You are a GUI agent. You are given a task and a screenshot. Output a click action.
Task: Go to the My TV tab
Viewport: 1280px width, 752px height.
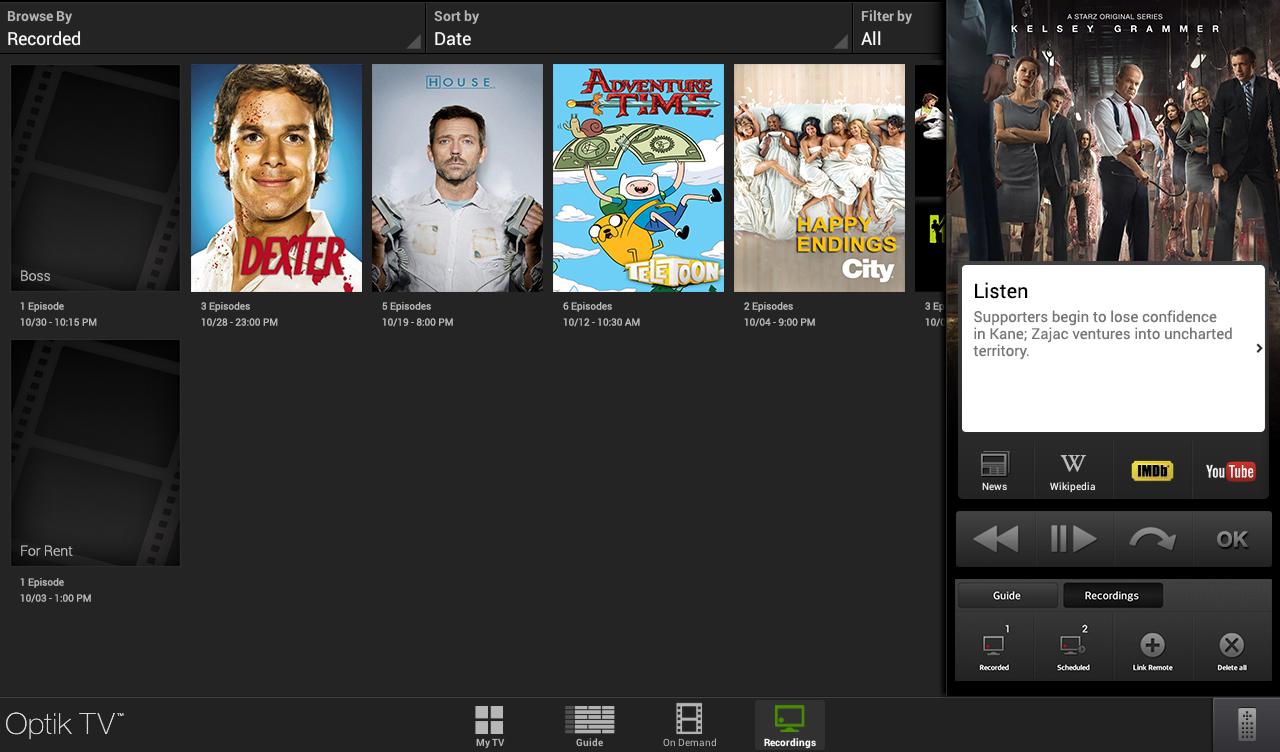(x=489, y=723)
